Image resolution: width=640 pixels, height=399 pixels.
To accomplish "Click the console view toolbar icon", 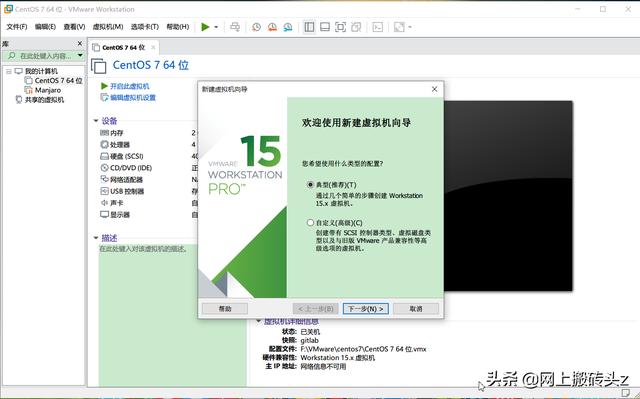I will click(x=378, y=27).
